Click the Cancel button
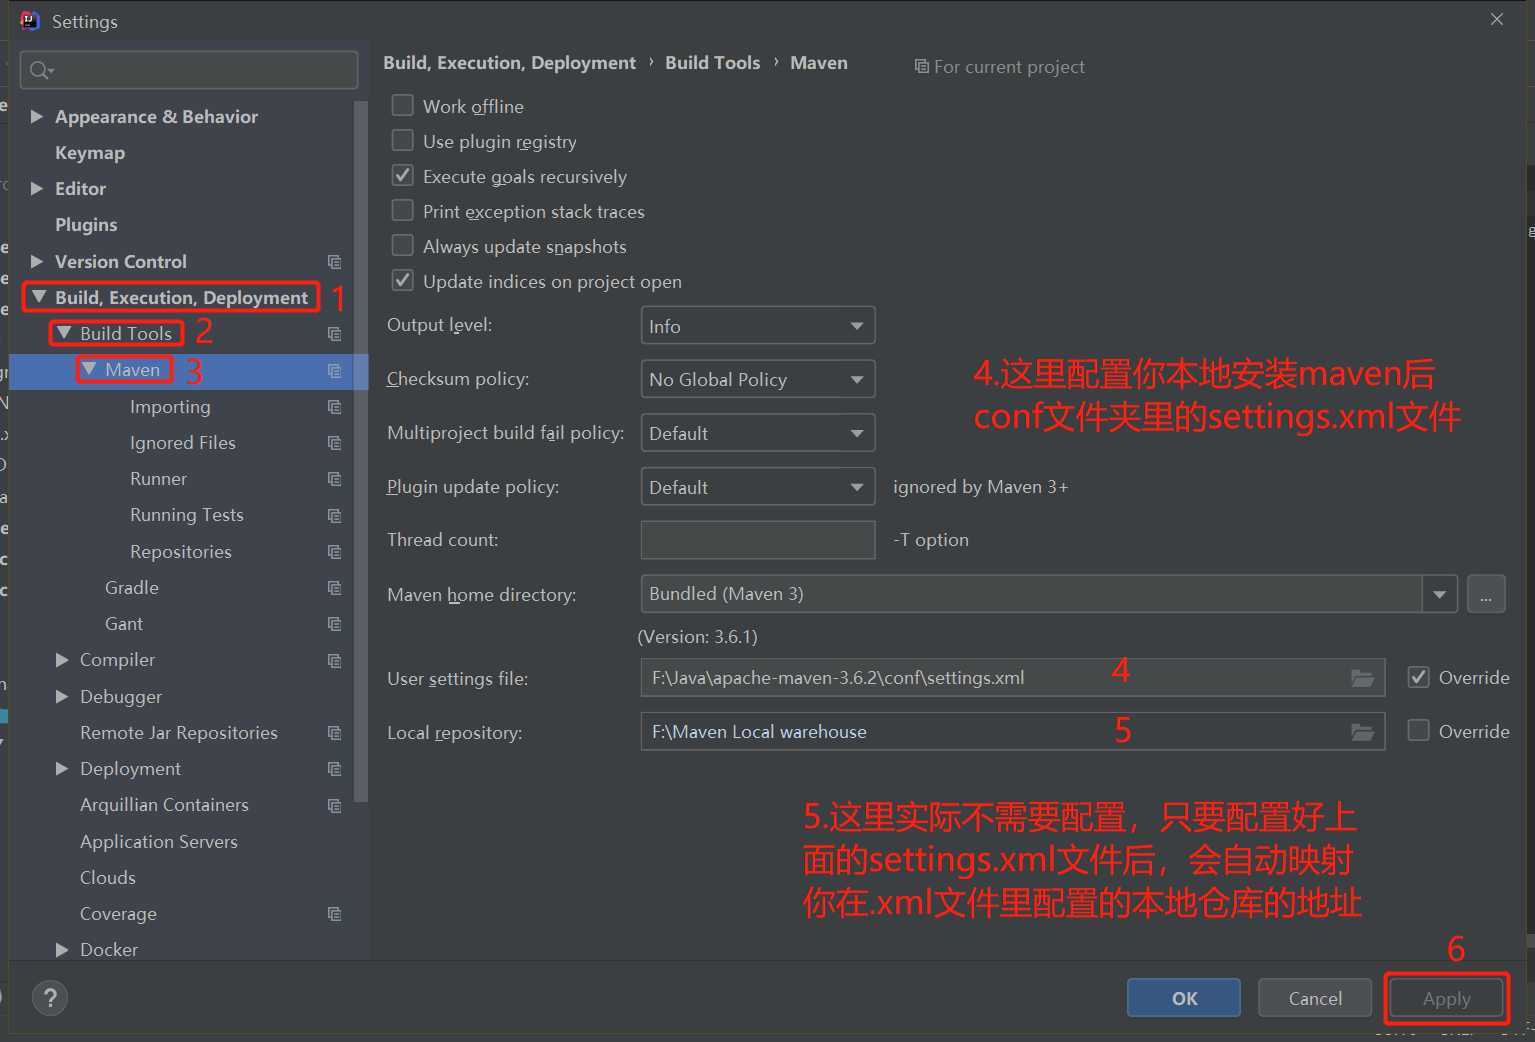 [1315, 998]
